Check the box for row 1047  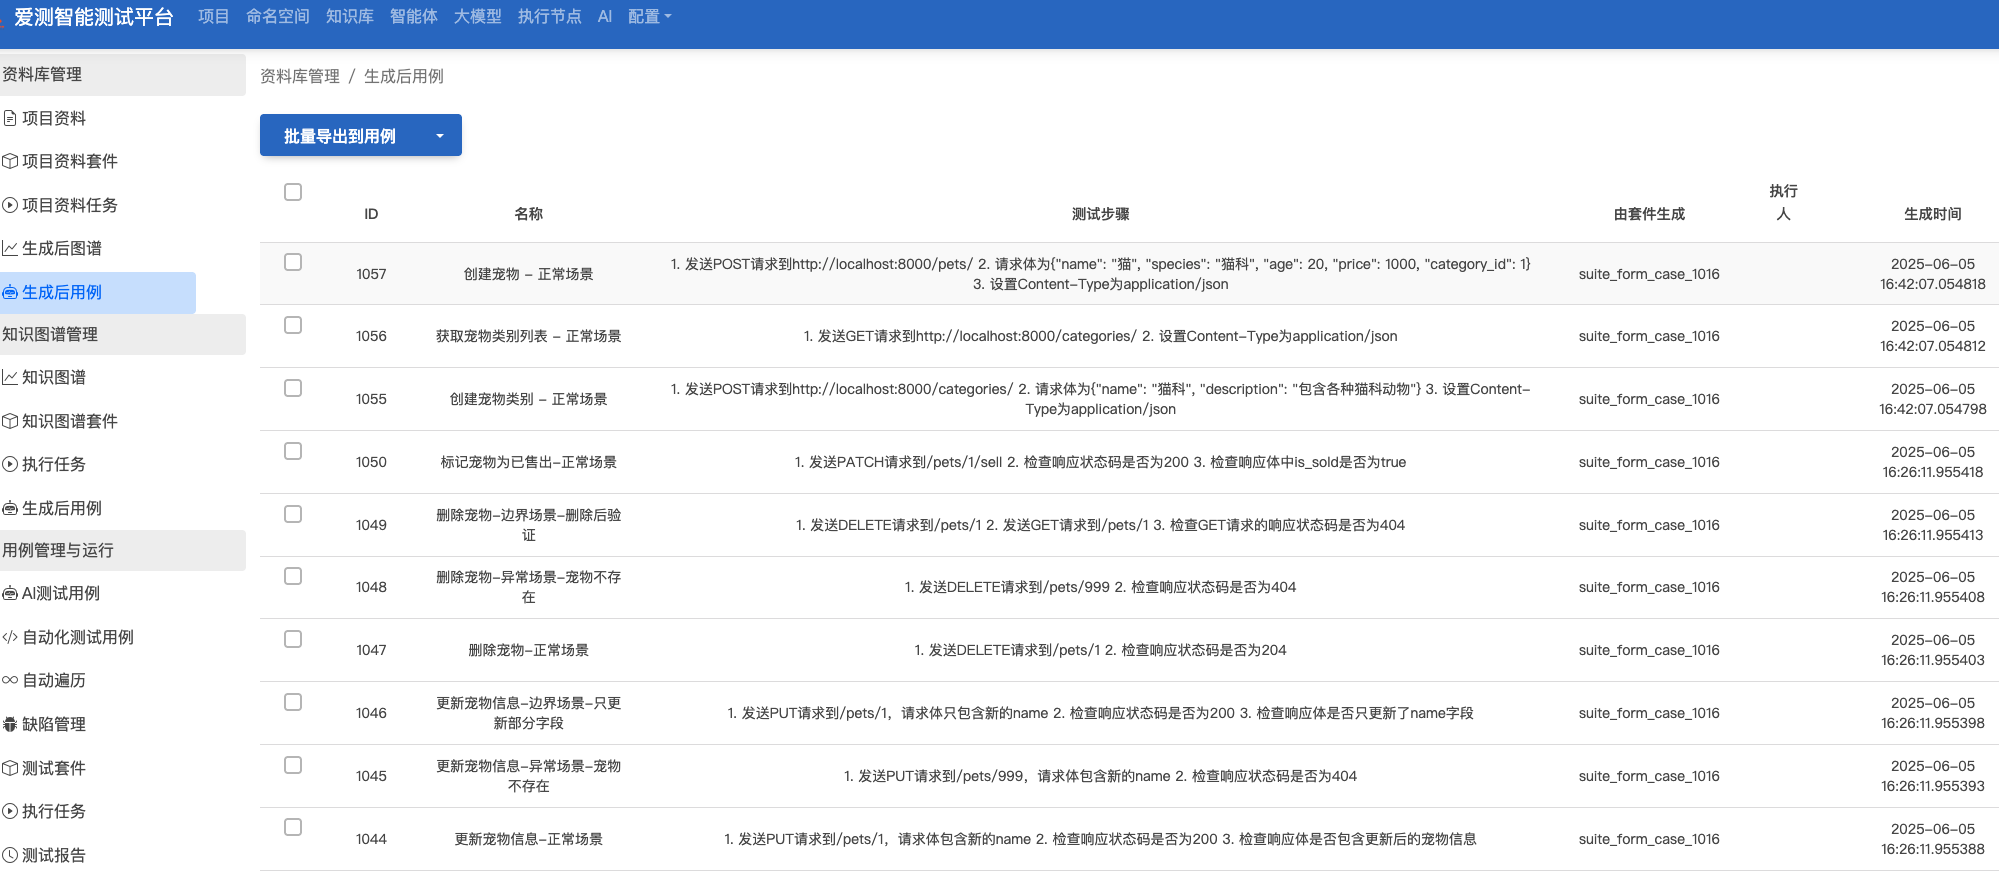click(x=293, y=639)
